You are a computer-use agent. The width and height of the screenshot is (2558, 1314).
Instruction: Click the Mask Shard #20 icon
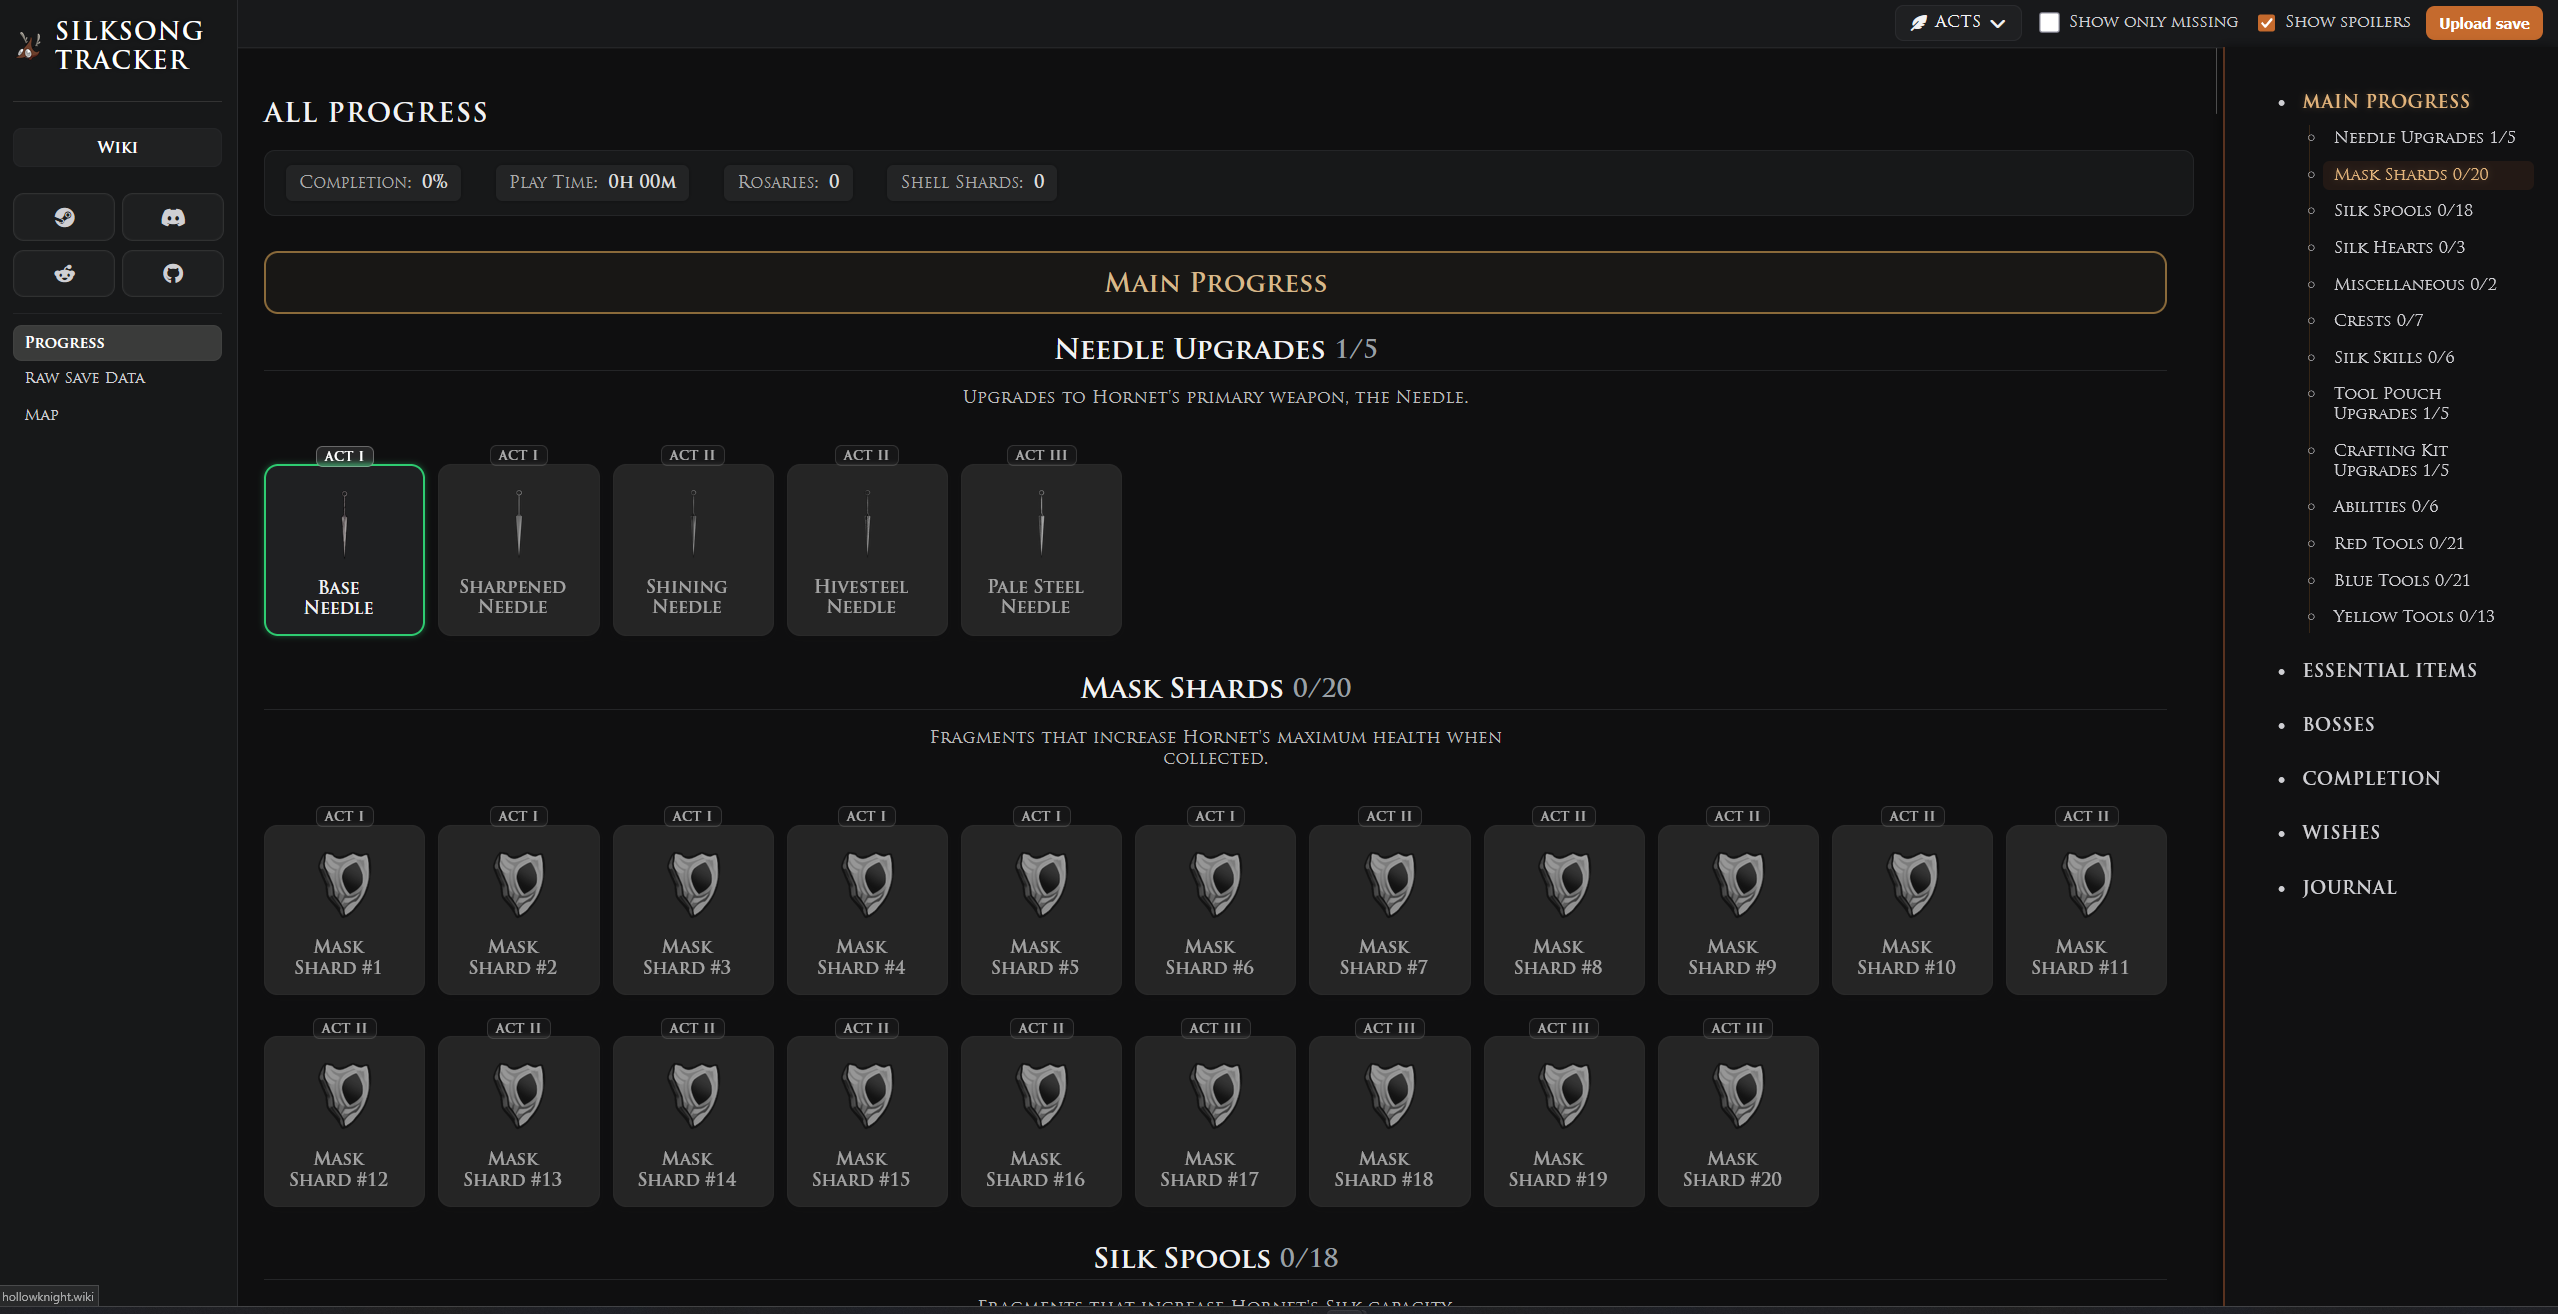pyautogui.click(x=1738, y=1095)
